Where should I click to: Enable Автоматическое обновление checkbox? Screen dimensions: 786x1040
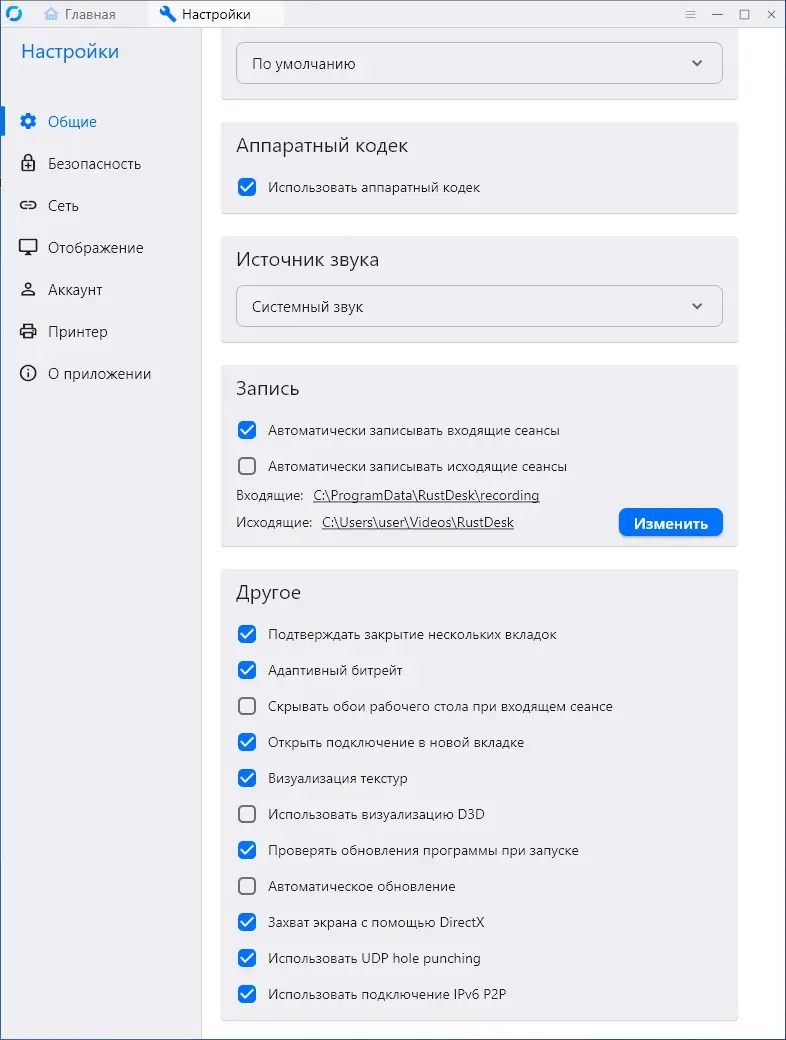coord(247,886)
